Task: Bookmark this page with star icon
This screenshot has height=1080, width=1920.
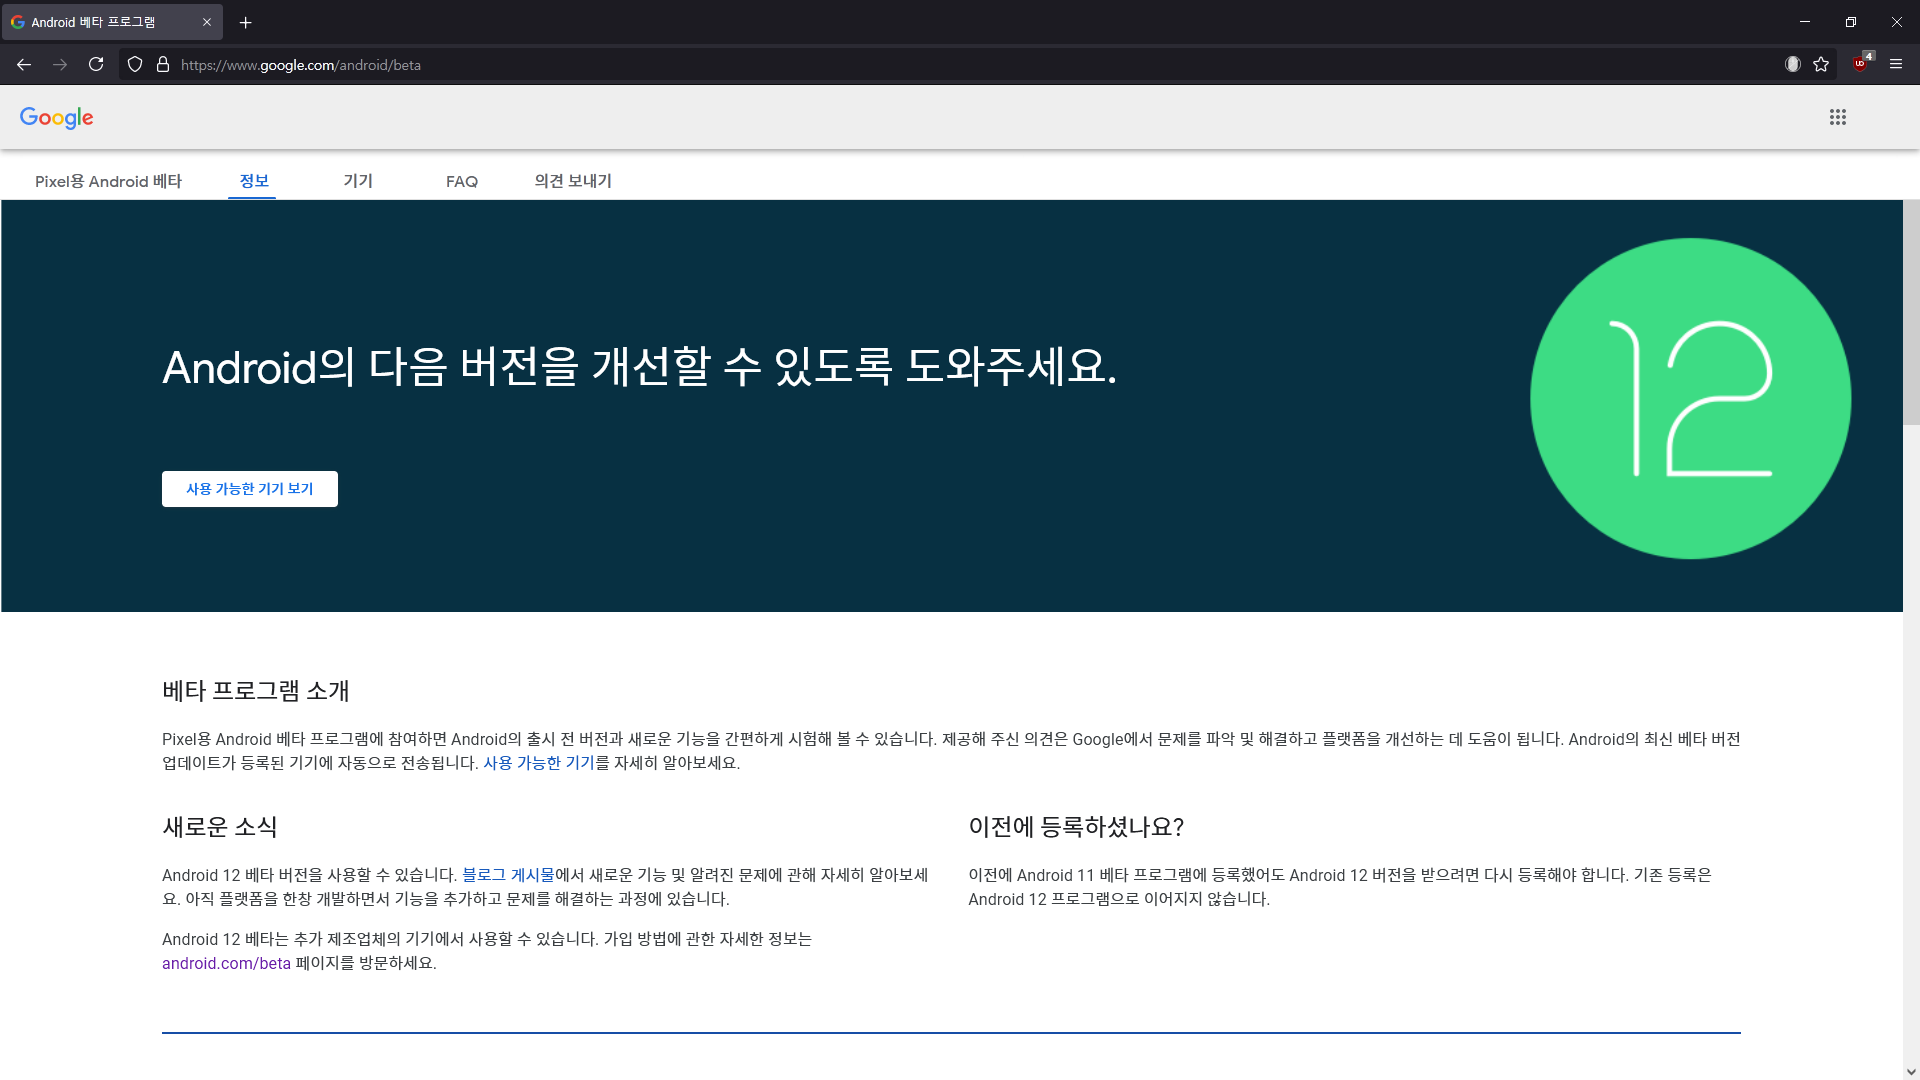Action: pos(1821,65)
